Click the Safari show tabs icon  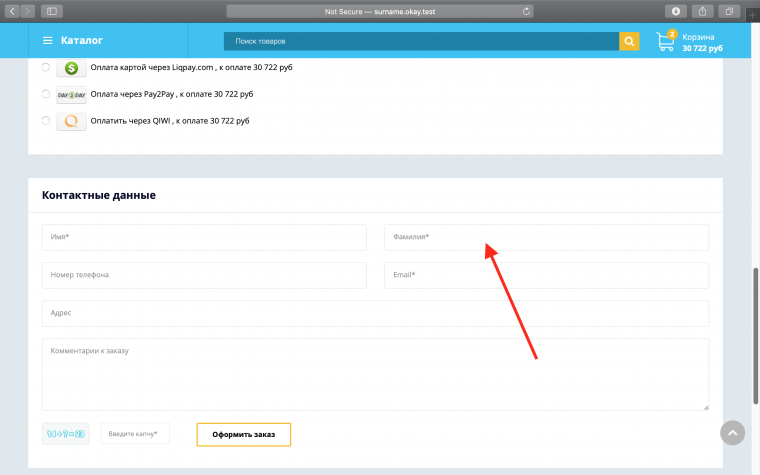(730, 11)
